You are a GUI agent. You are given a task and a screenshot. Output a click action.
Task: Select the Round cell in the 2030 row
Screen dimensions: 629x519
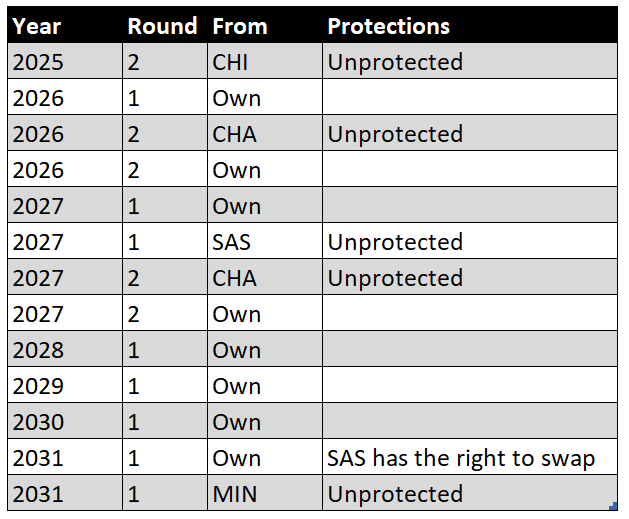(x=135, y=422)
